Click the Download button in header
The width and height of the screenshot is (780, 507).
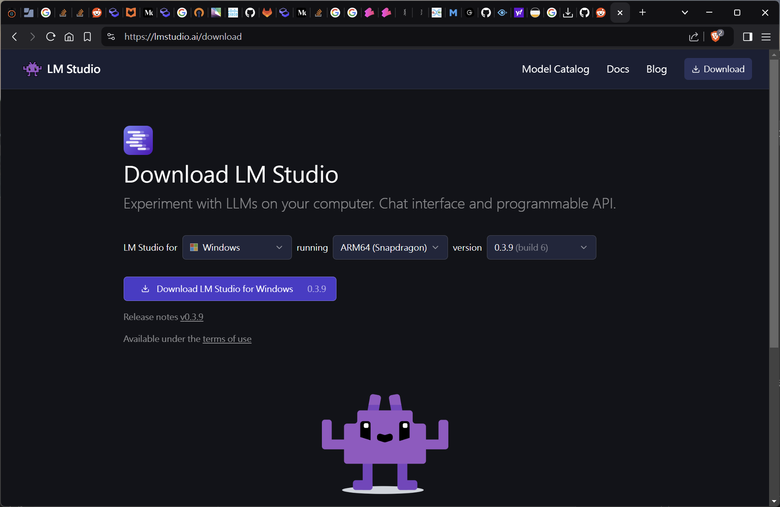[x=718, y=69]
